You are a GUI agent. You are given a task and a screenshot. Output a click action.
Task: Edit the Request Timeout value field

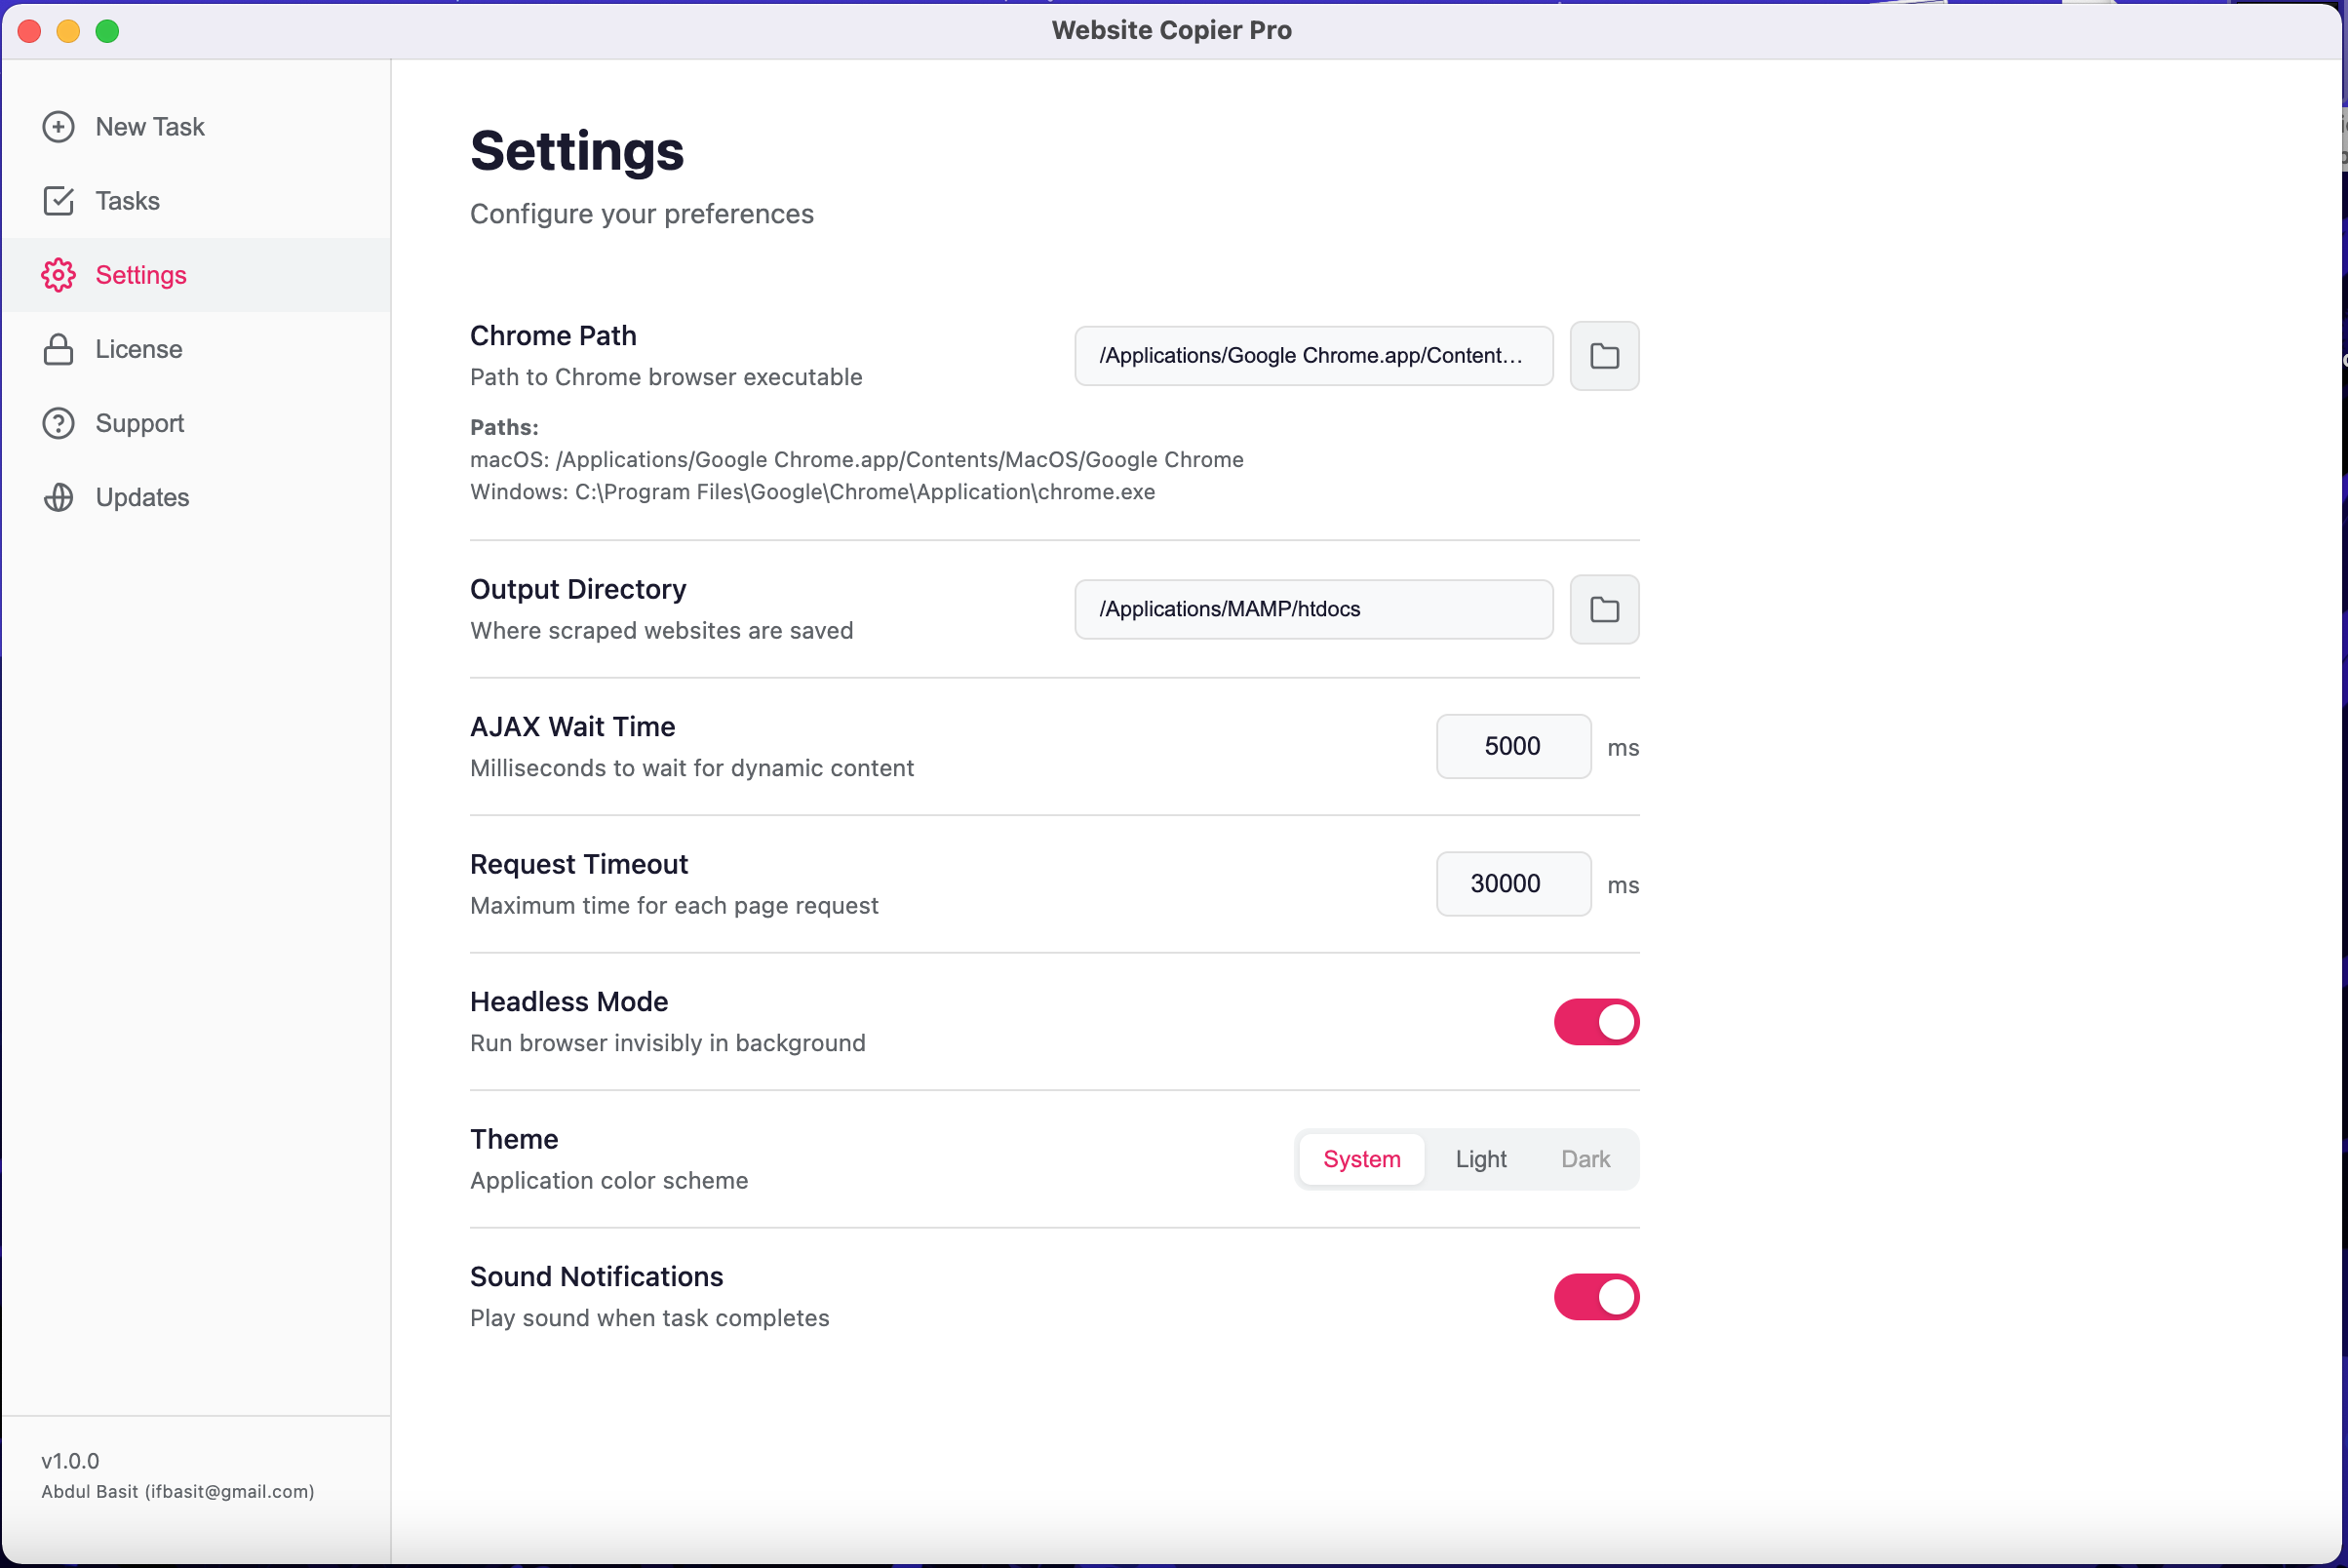tap(1512, 884)
